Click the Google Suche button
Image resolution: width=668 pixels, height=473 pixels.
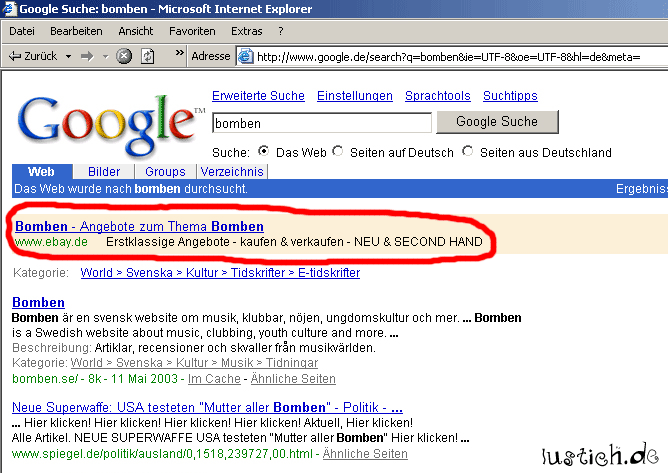pos(497,122)
